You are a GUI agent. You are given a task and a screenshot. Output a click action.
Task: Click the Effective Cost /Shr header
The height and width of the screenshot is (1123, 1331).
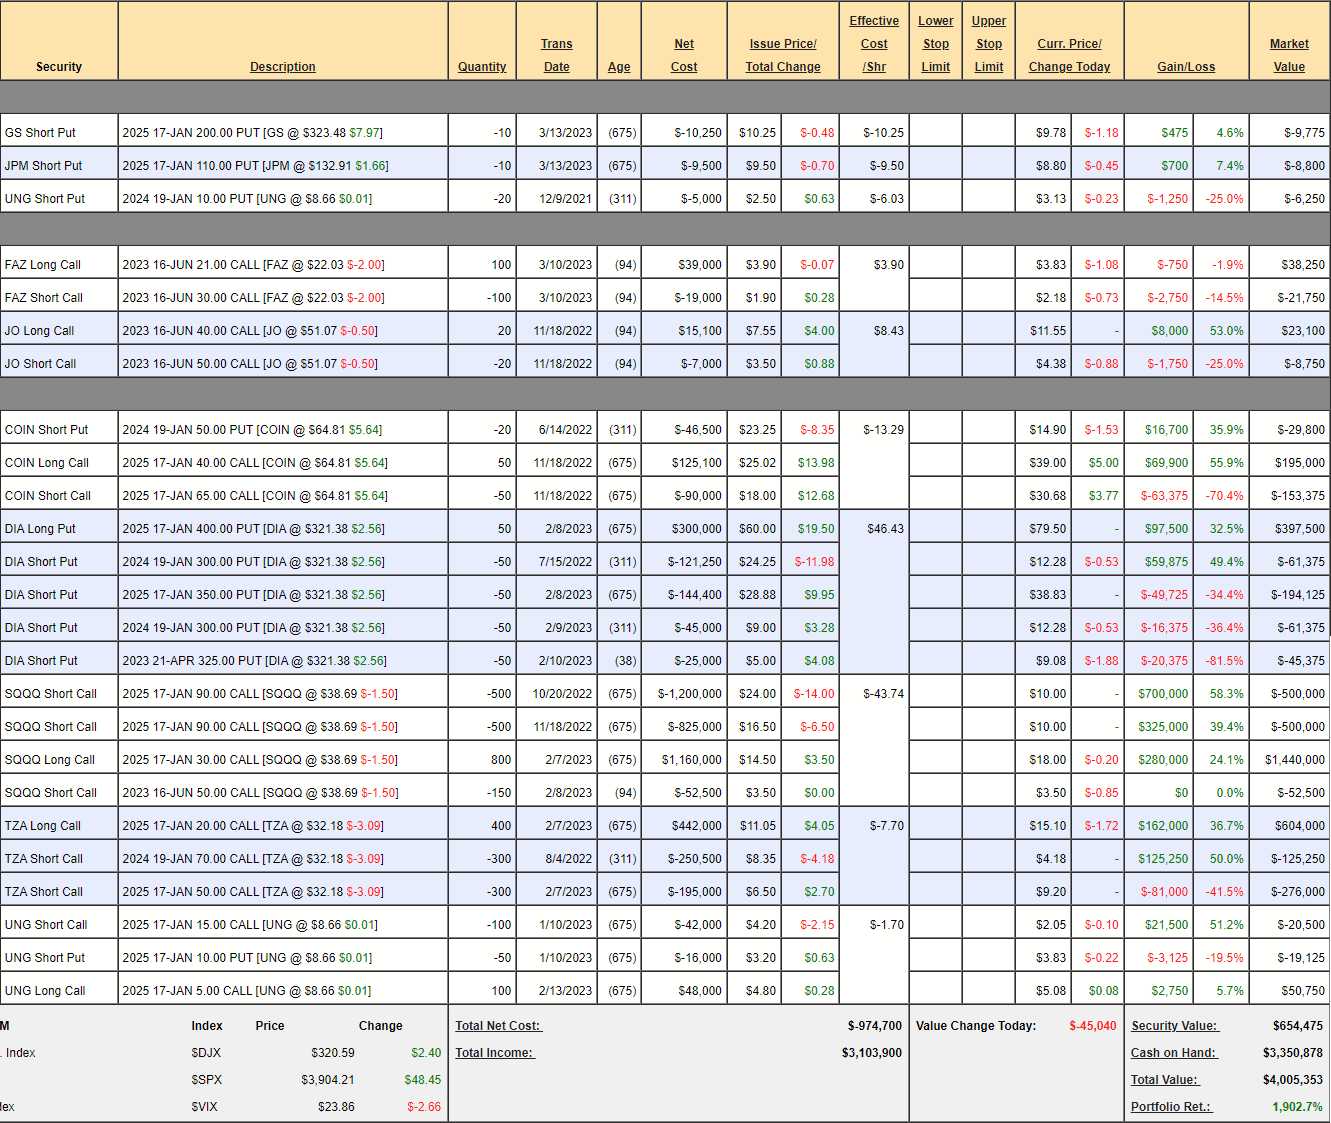874,44
